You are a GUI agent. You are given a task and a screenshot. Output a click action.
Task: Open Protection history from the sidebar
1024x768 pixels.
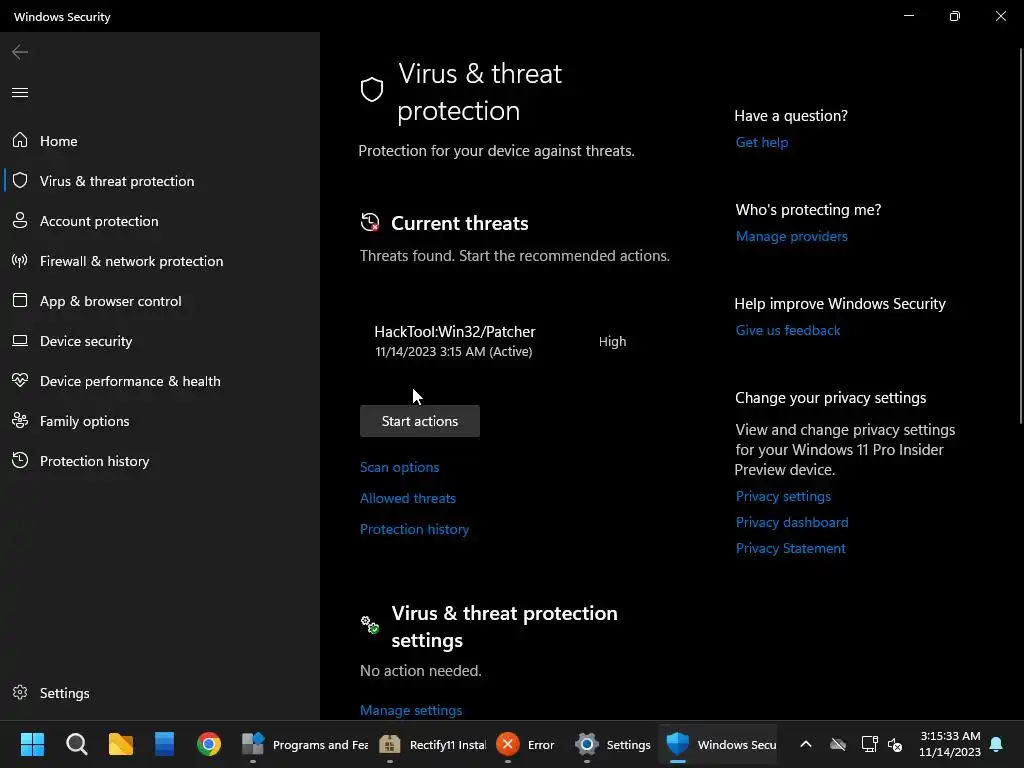tap(160, 461)
